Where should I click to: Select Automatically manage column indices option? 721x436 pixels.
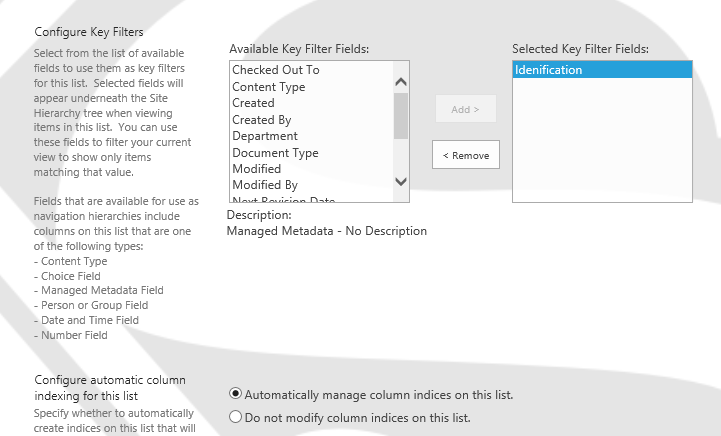(x=236, y=394)
